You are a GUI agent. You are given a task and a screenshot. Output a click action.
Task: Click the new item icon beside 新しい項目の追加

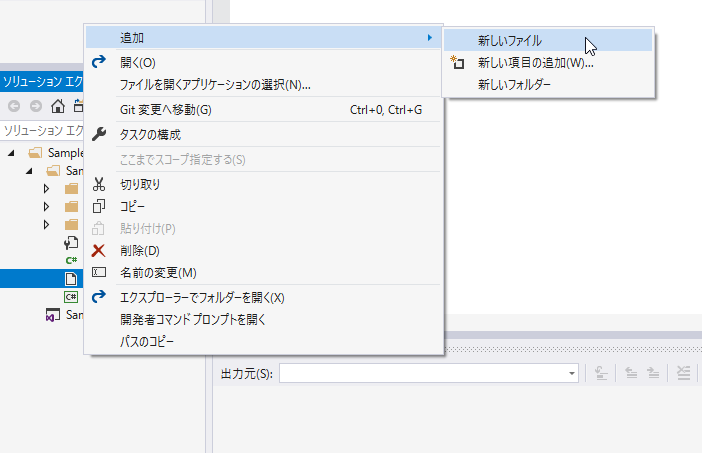point(457,62)
